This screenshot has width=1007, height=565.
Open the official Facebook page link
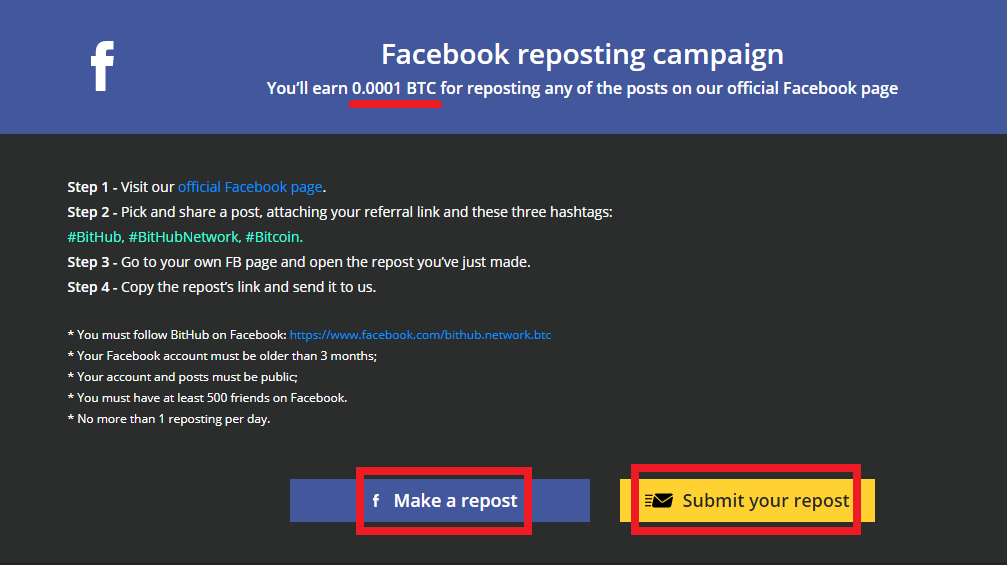tap(250, 187)
